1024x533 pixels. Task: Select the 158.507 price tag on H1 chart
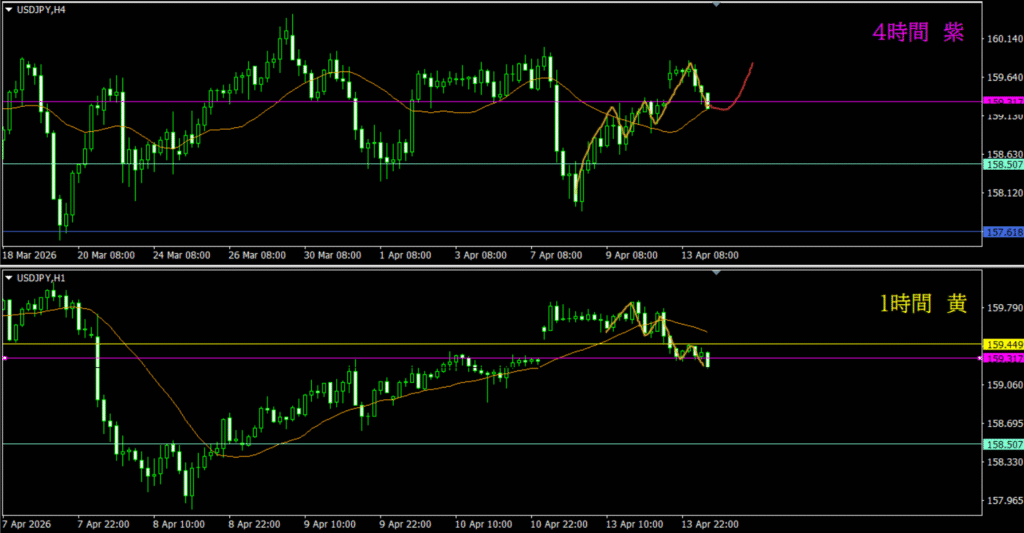coord(1002,444)
